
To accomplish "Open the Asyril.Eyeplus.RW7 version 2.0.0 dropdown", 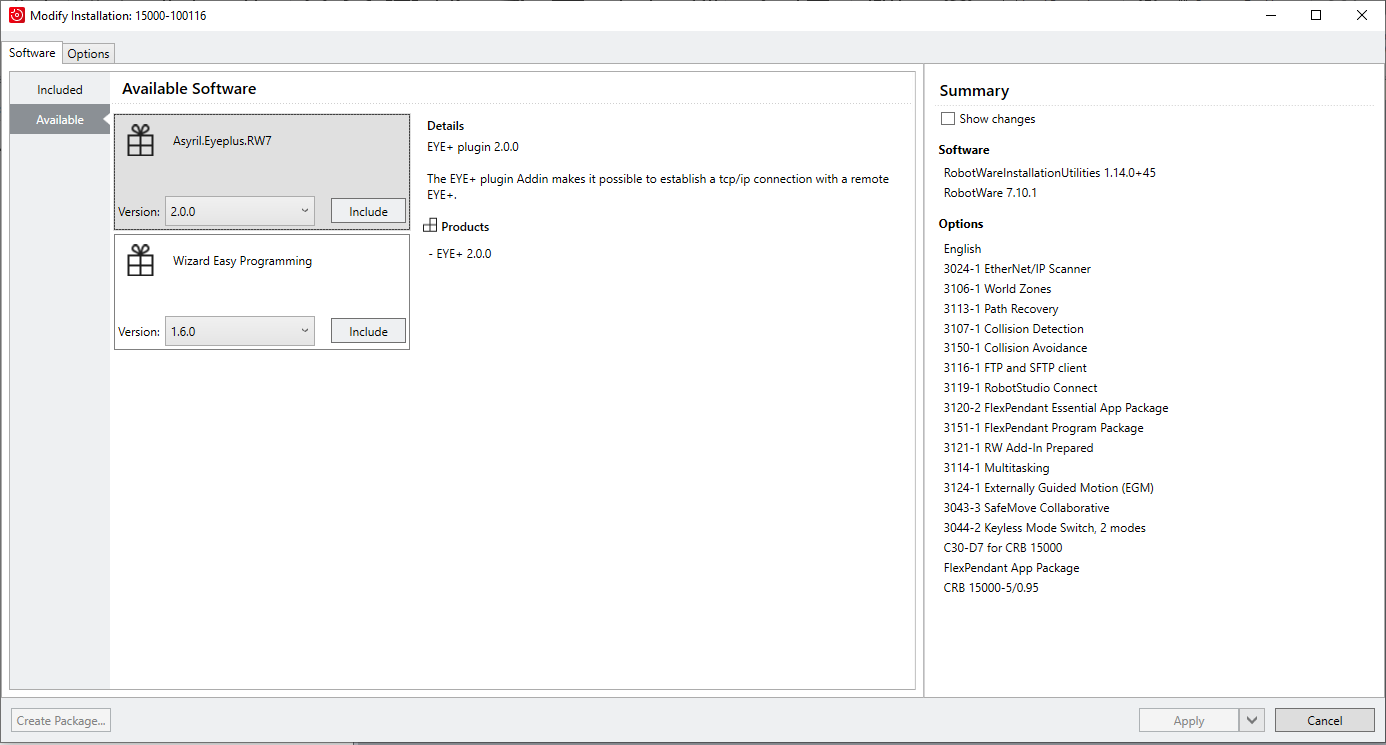I will coord(240,211).
